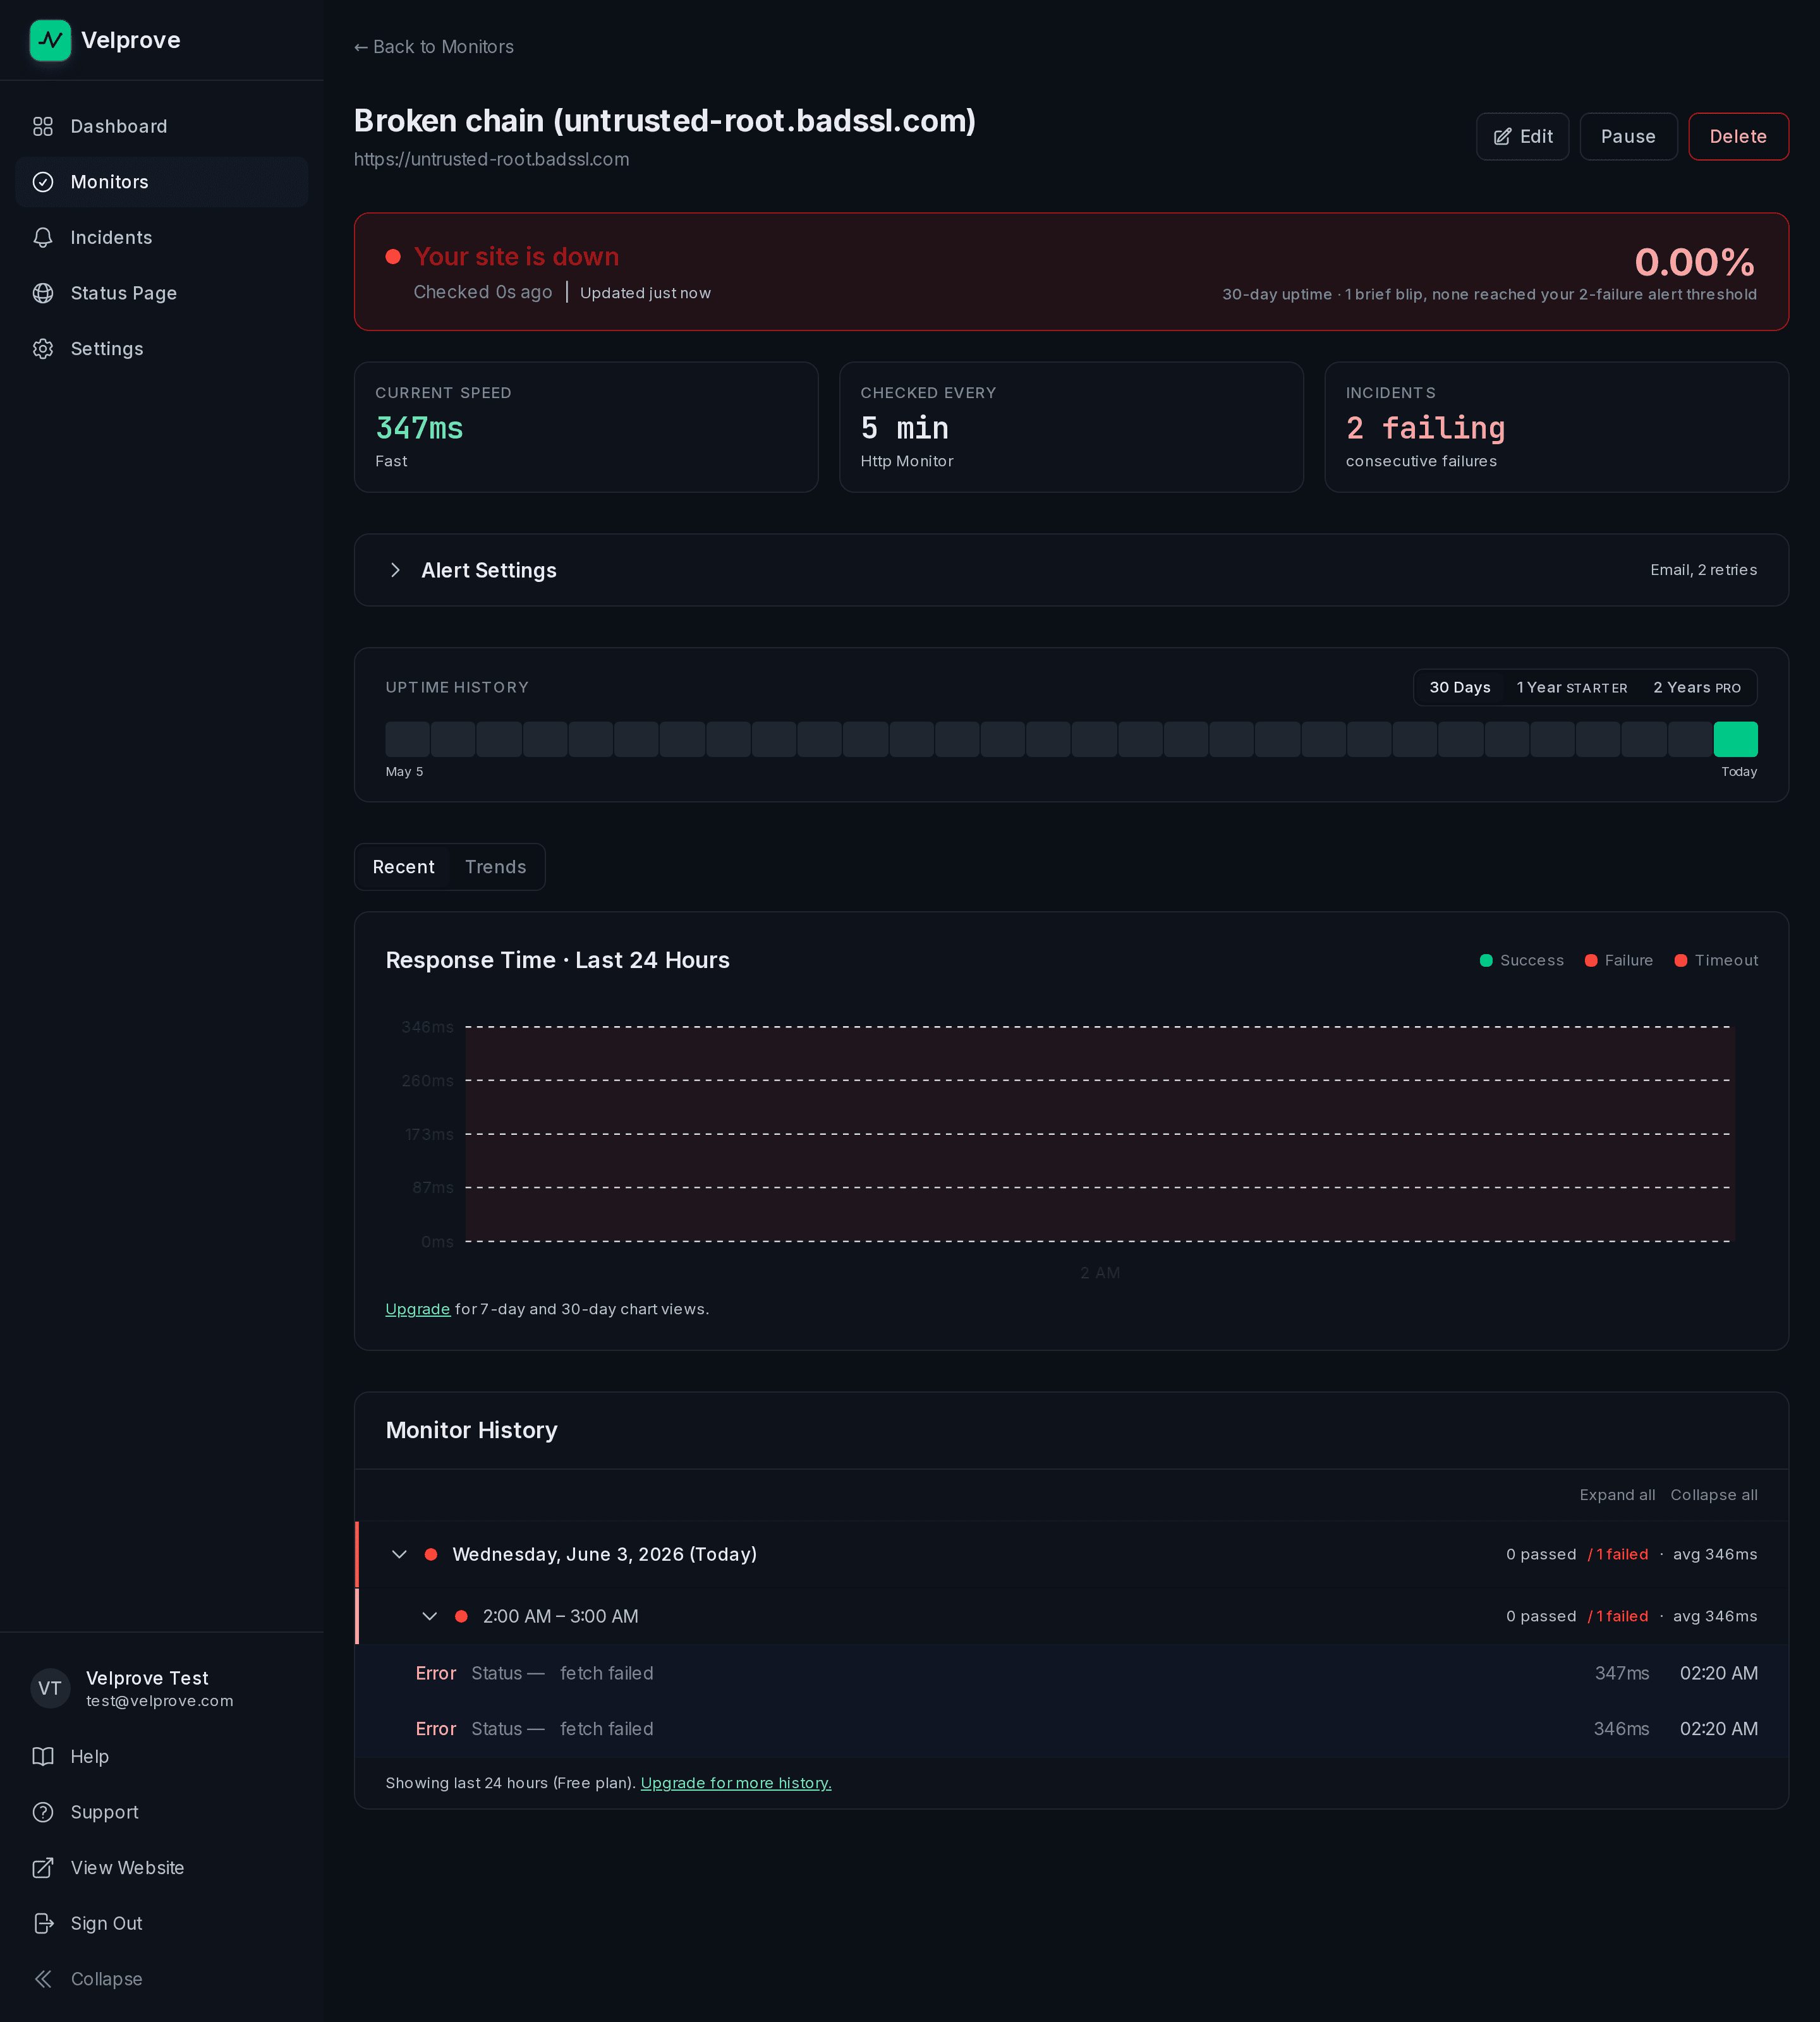Click Upgrade link for chart views
This screenshot has height=2022, width=1820.
[x=418, y=1309]
